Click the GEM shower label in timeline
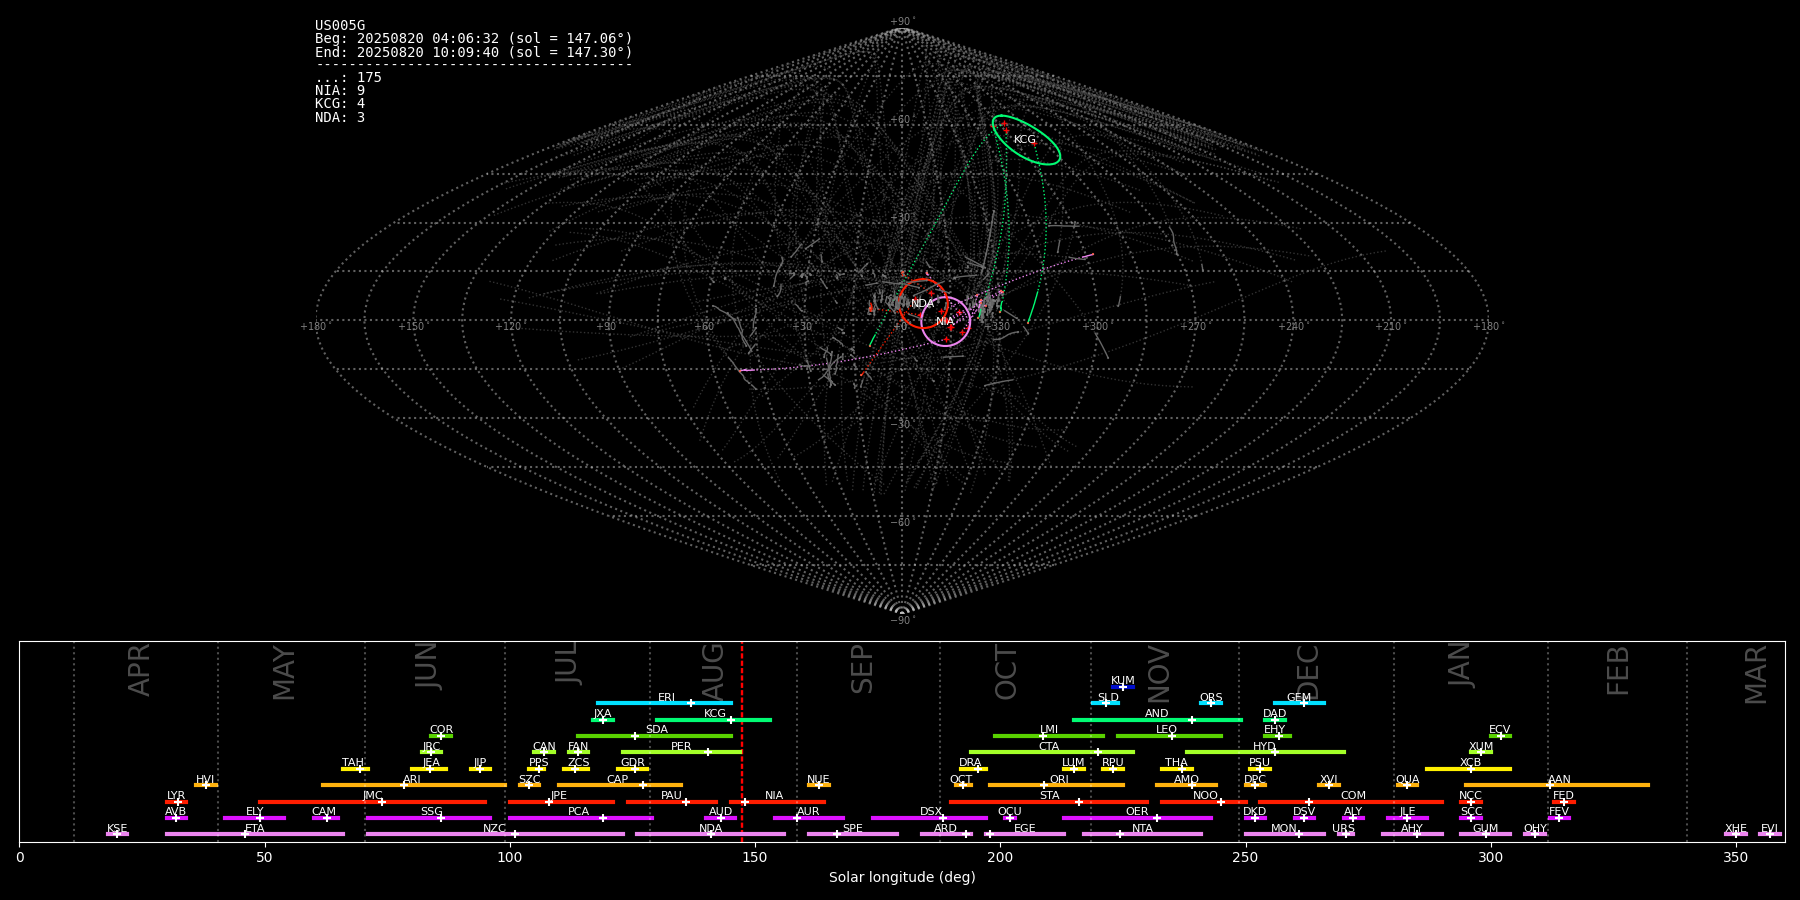1800x900 pixels. (x=1299, y=698)
